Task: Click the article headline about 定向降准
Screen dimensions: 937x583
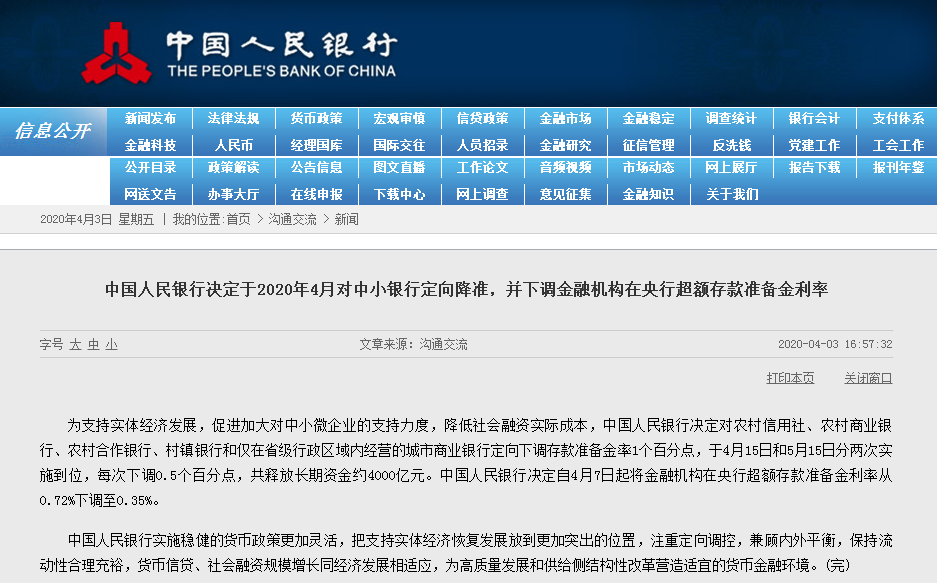Action: point(467,290)
